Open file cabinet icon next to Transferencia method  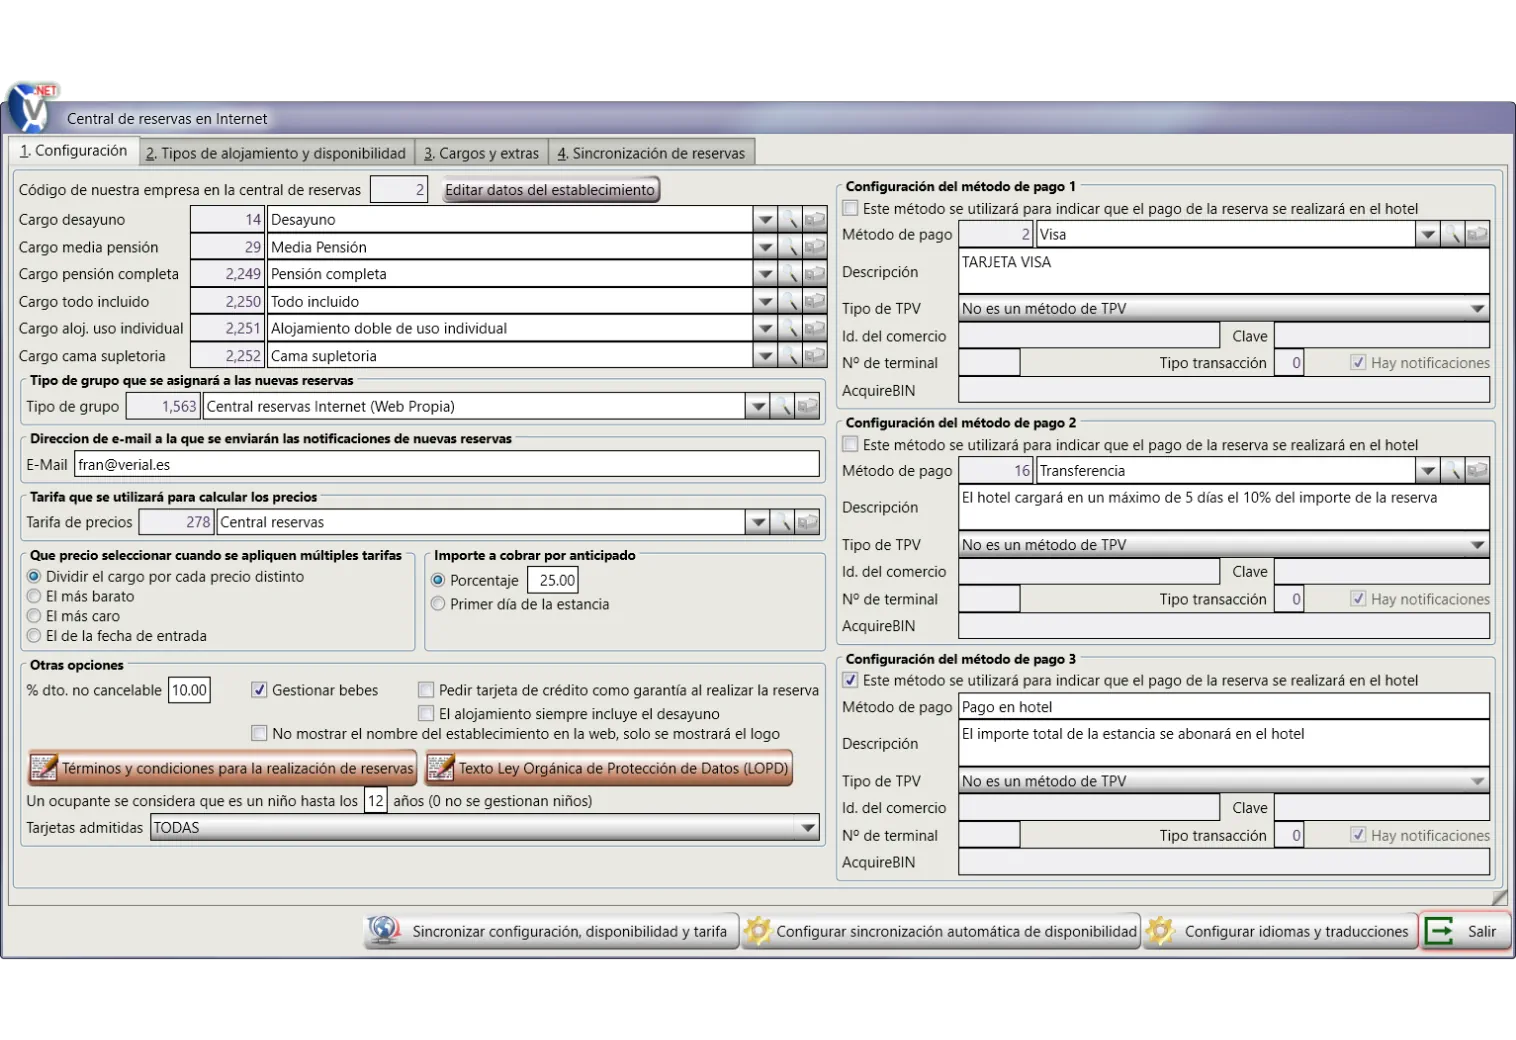pyautogui.click(x=1477, y=471)
